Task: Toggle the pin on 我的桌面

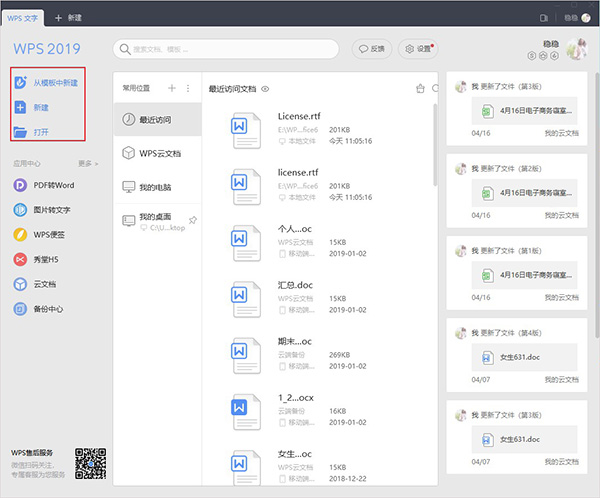Action: pos(192,219)
